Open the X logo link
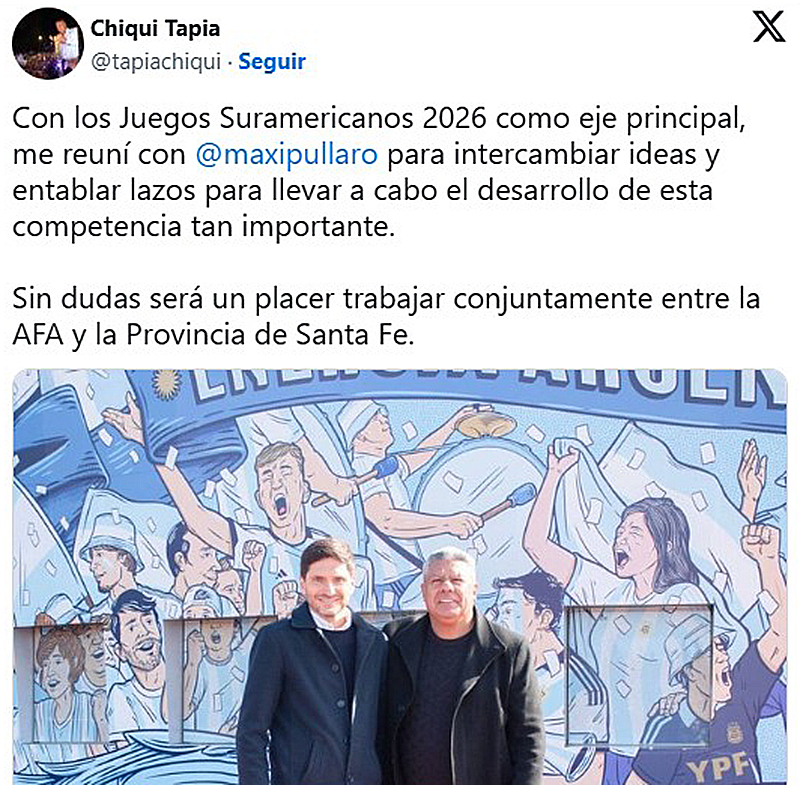The image size is (800, 785). pyautogui.click(x=769, y=27)
